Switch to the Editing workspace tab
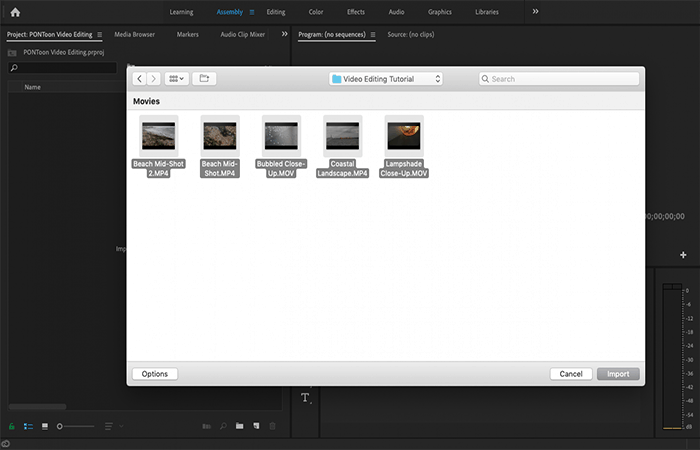The width and height of the screenshot is (700, 450). [276, 12]
